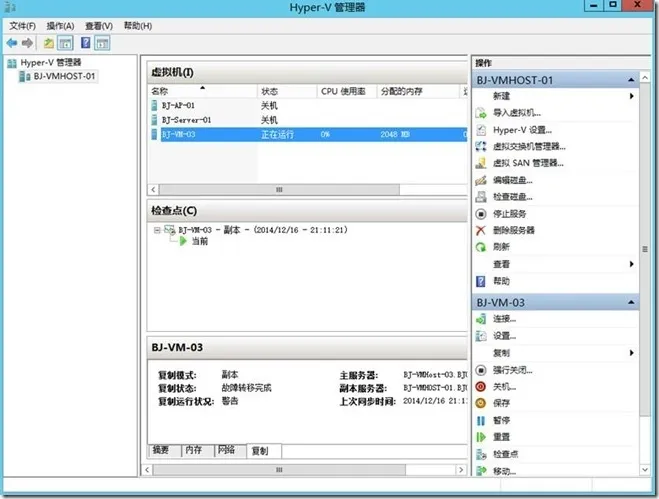Screen dimensions: 659x499
Task: Open the 文件(F) menu
Action: [x=22, y=26]
